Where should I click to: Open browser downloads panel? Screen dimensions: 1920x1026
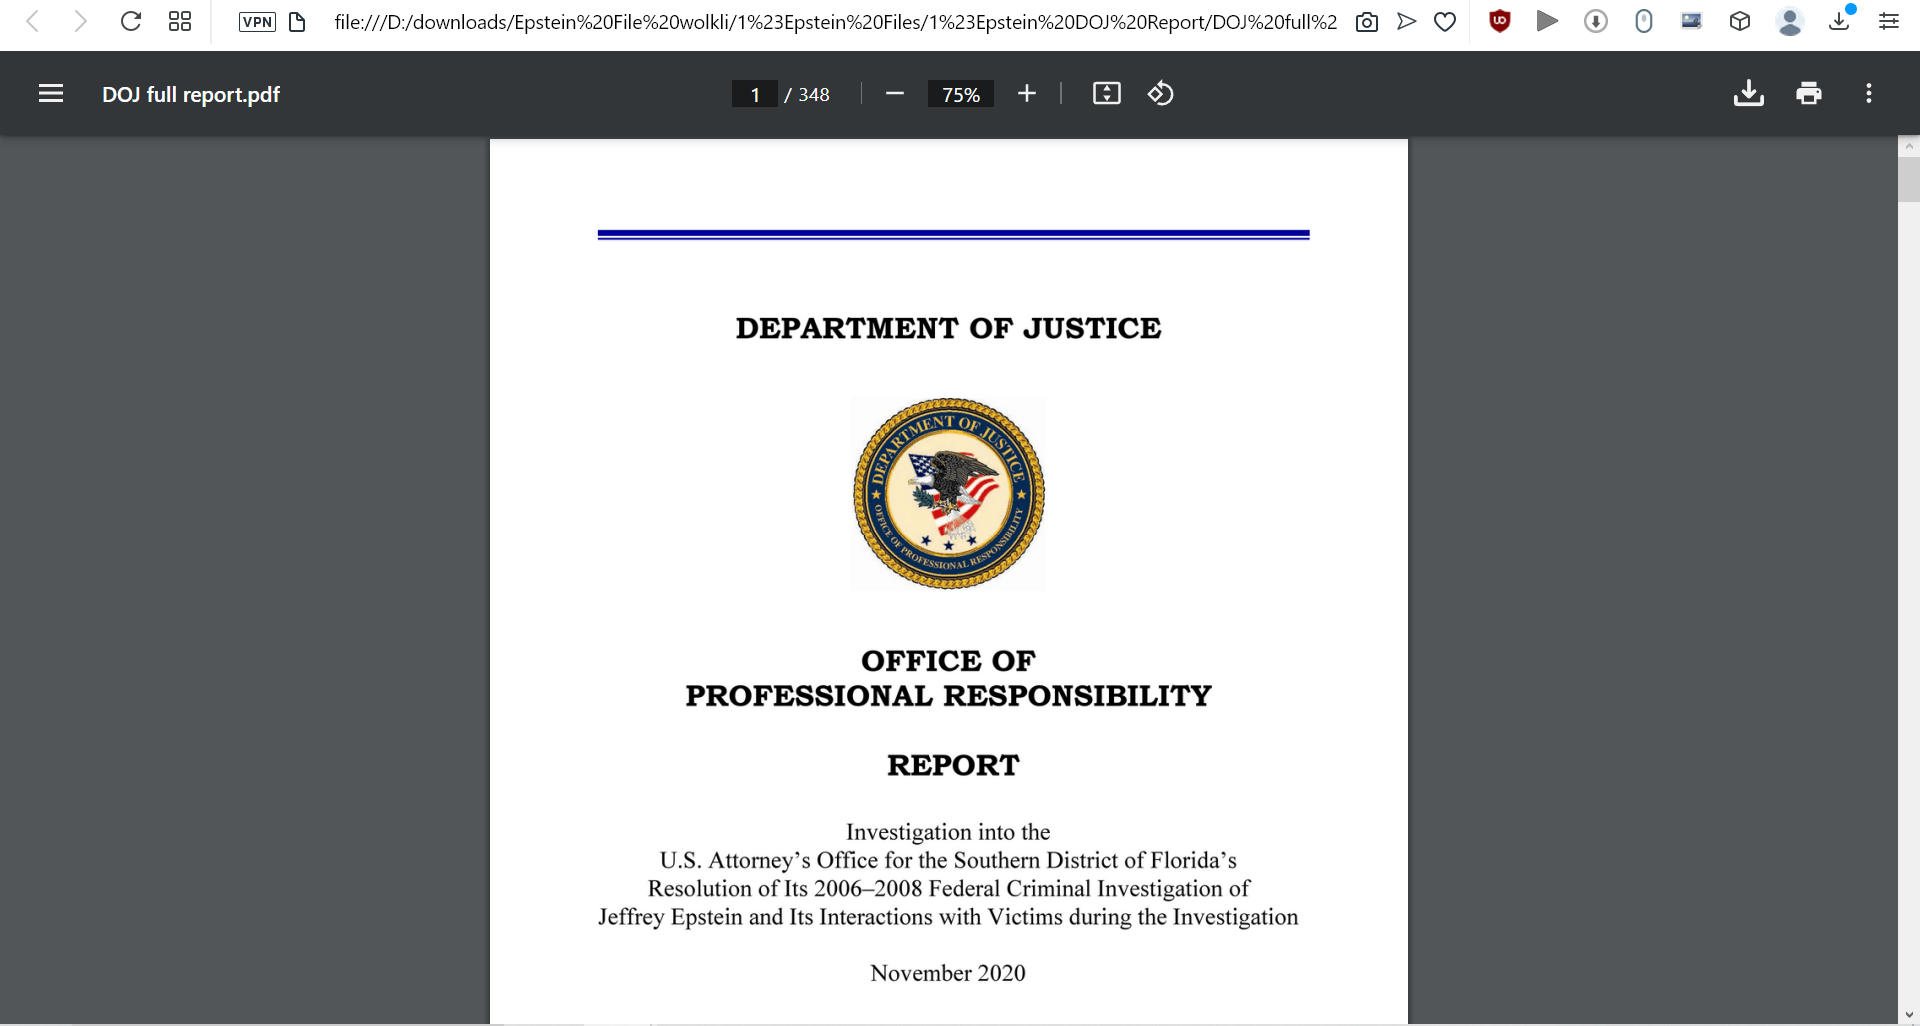[x=1839, y=21]
